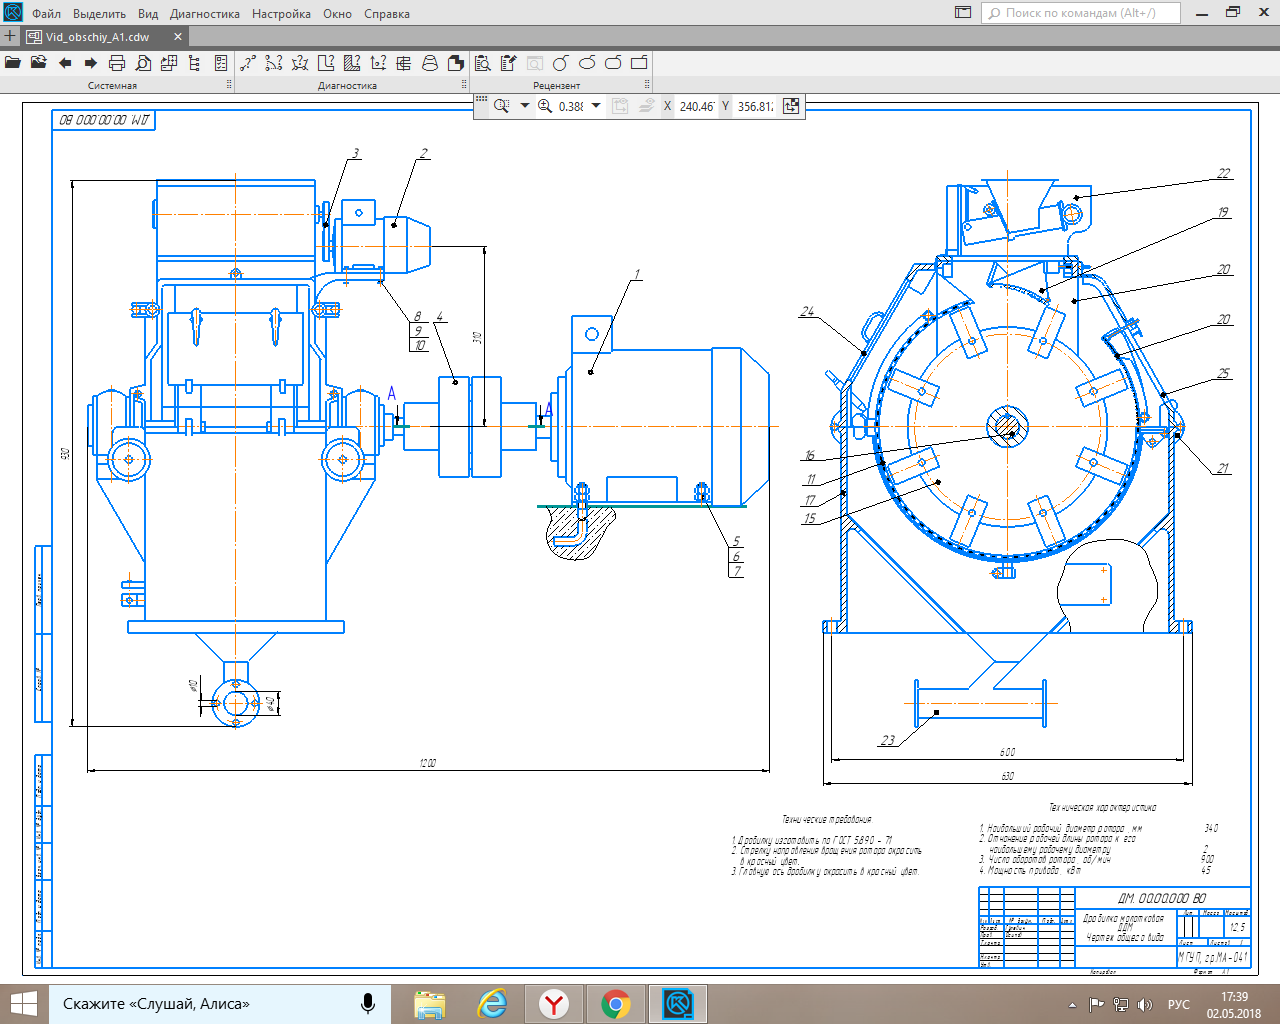Click the Print icon in Системная toolbar

pos(117,63)
